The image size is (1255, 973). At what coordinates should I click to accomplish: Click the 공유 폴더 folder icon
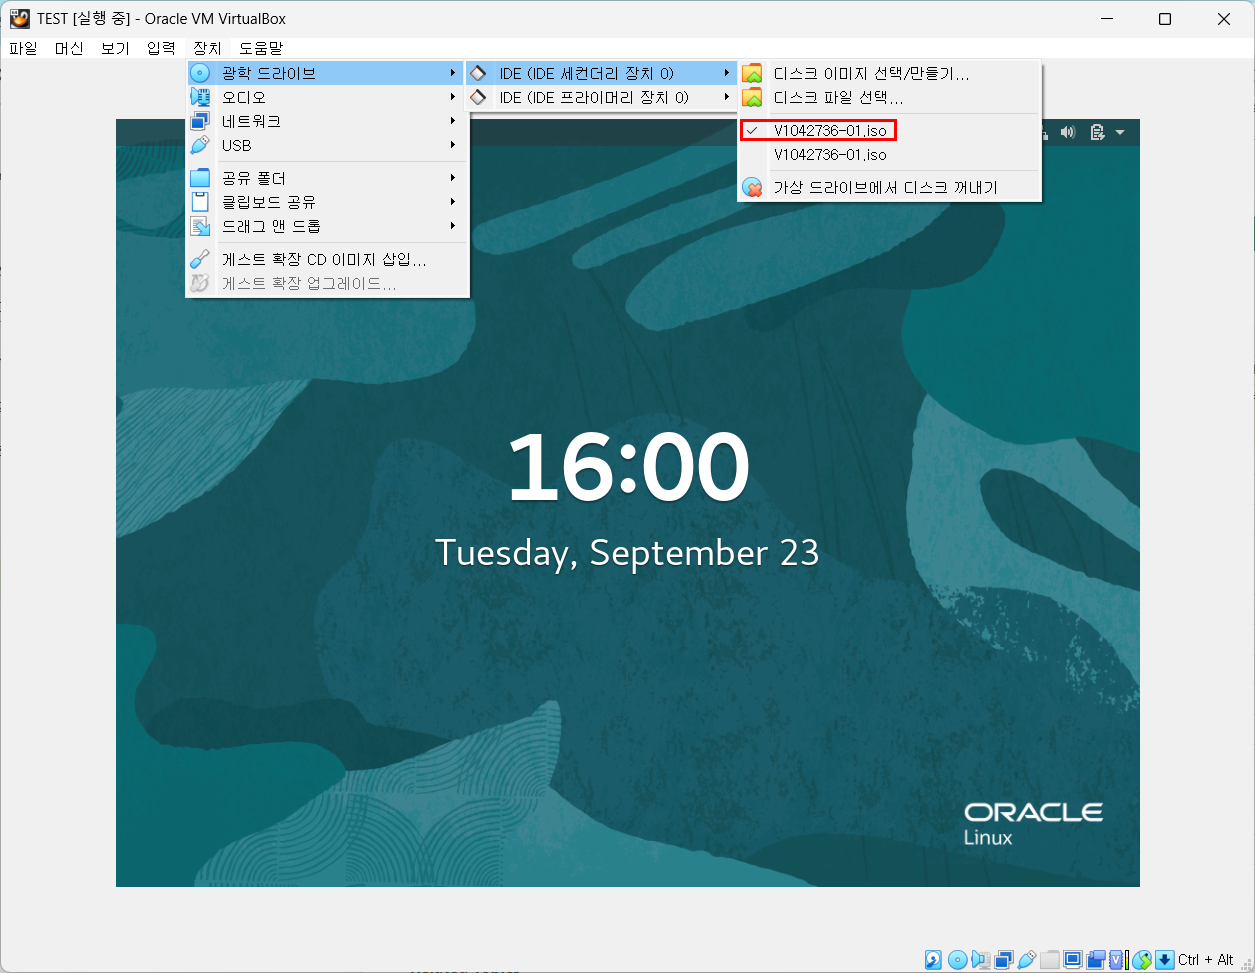tap(200, 178)
